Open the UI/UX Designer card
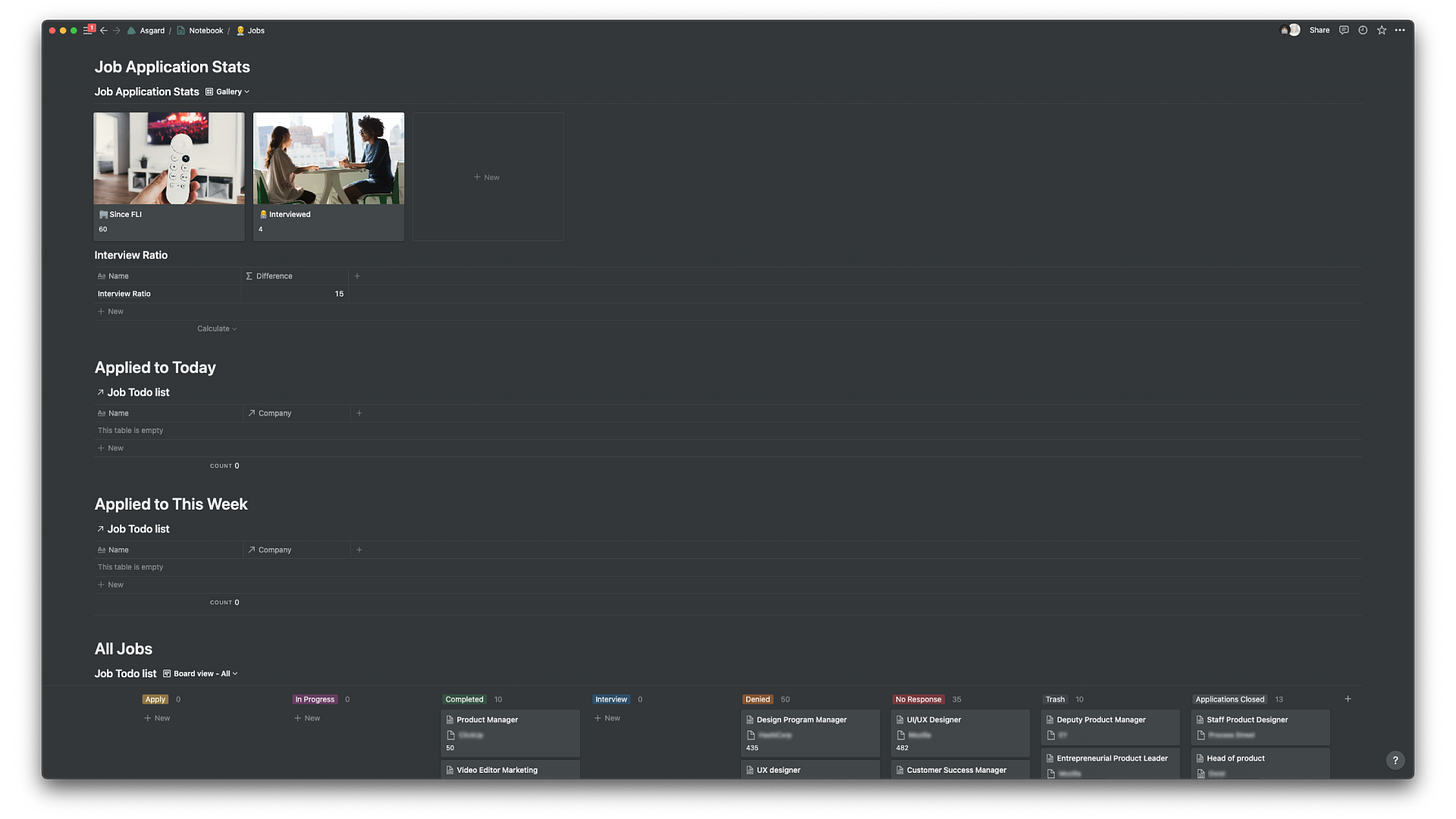 pyautogui.click(x=960, y=733)
